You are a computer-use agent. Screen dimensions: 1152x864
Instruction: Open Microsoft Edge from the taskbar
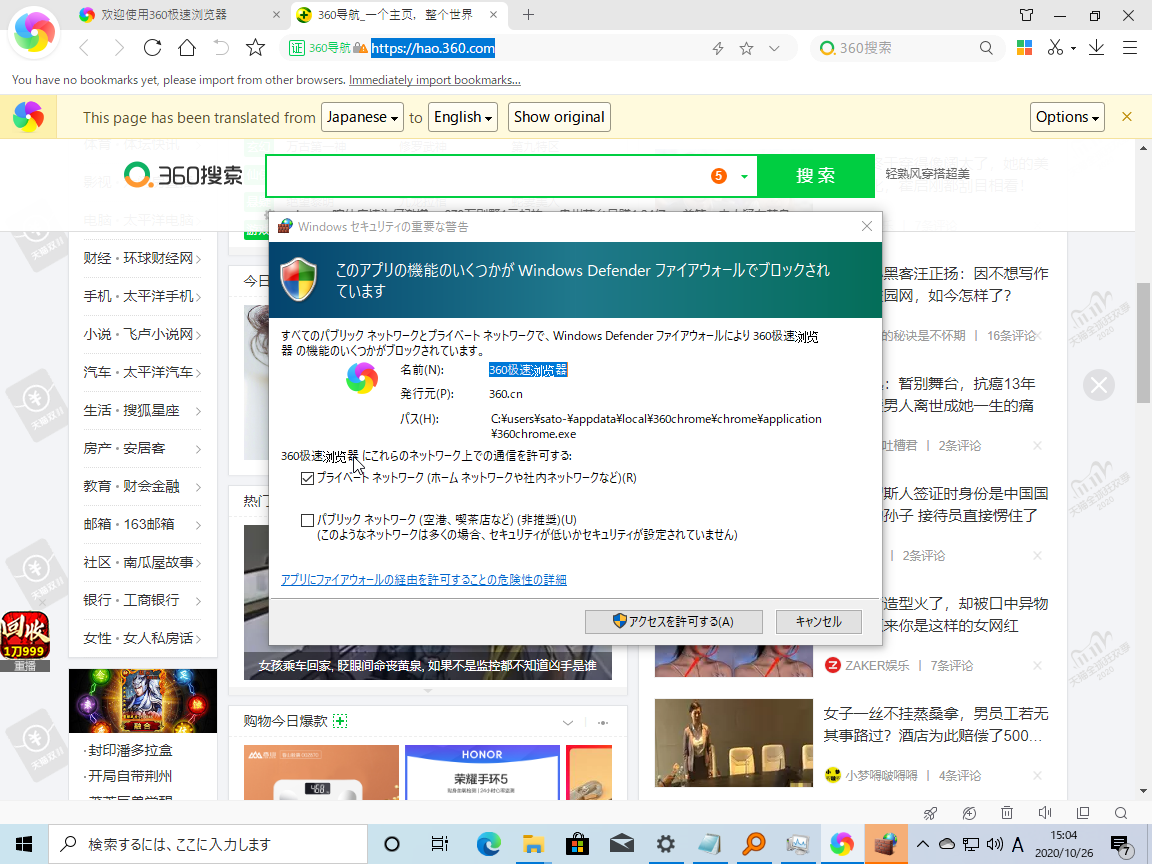(488, 844)
